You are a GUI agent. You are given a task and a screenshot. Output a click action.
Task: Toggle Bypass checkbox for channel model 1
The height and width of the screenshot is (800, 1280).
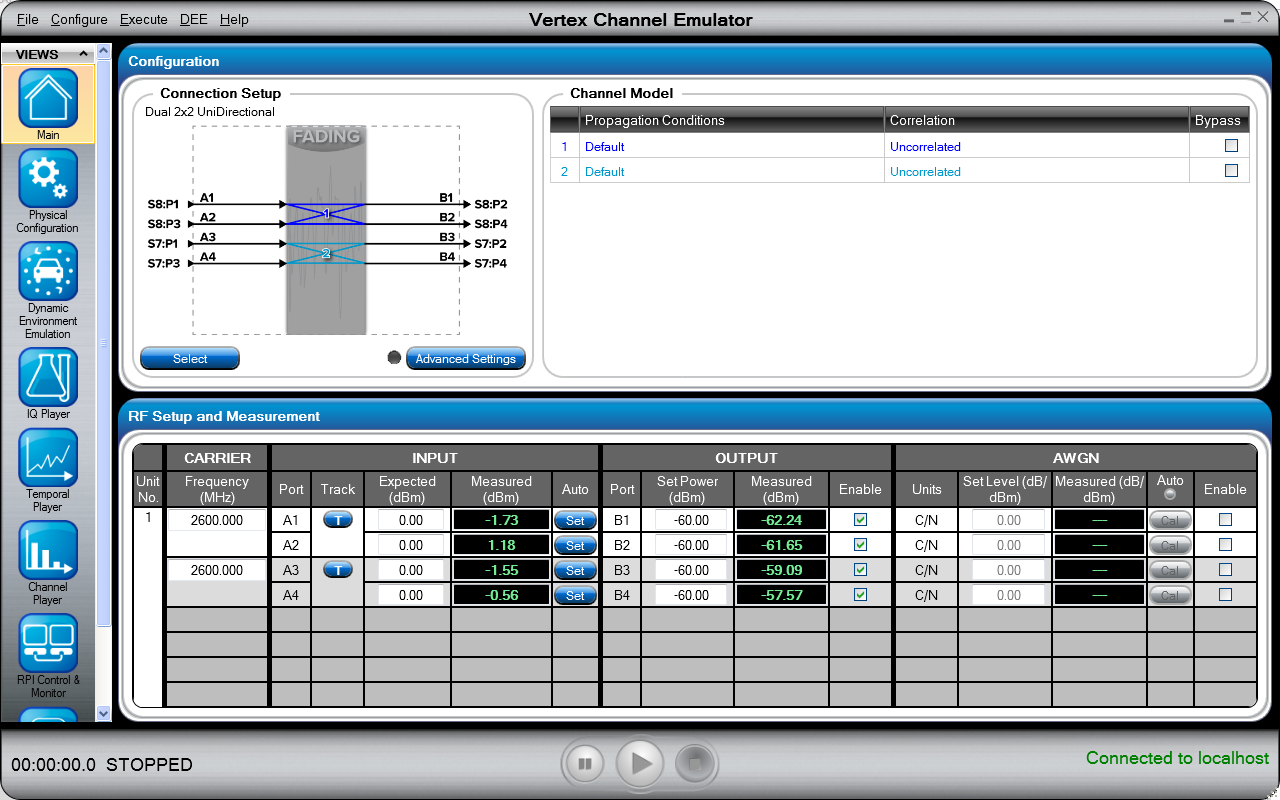click(x=1231, y=146)
